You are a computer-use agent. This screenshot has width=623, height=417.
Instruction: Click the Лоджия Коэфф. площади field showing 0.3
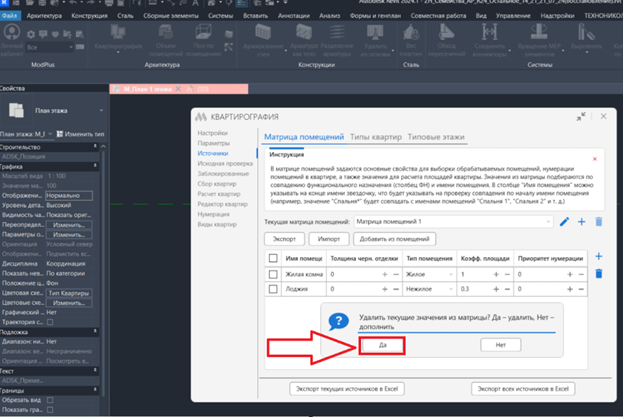(475, 289)
